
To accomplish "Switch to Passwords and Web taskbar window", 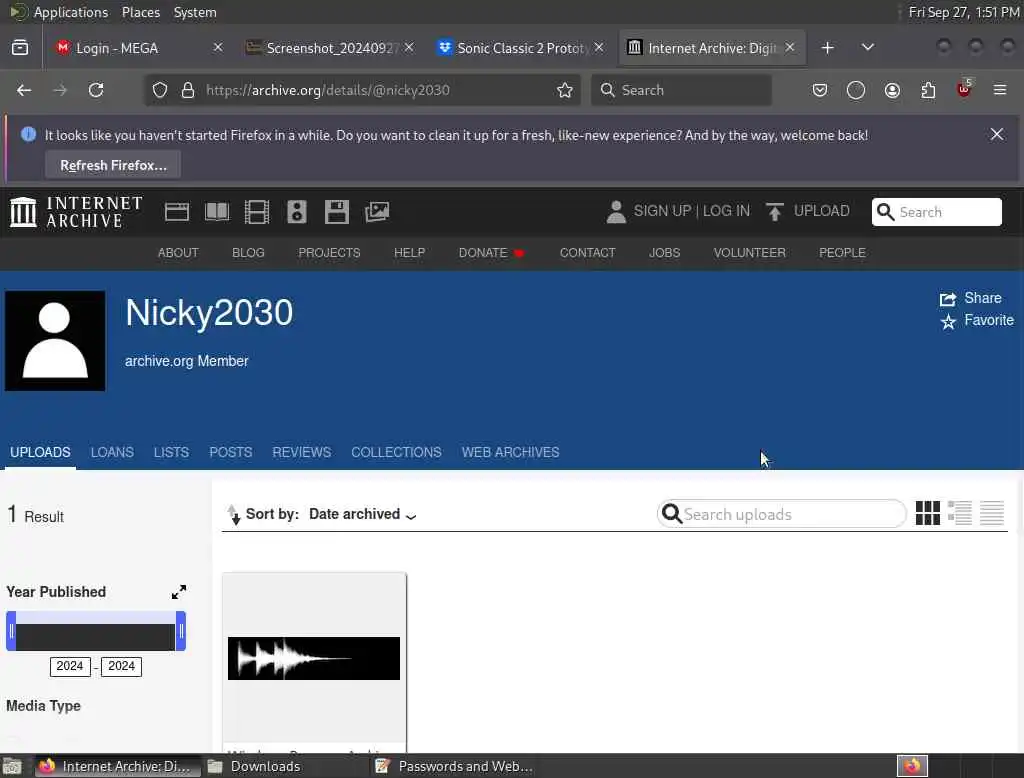I will tap(454, 766).
